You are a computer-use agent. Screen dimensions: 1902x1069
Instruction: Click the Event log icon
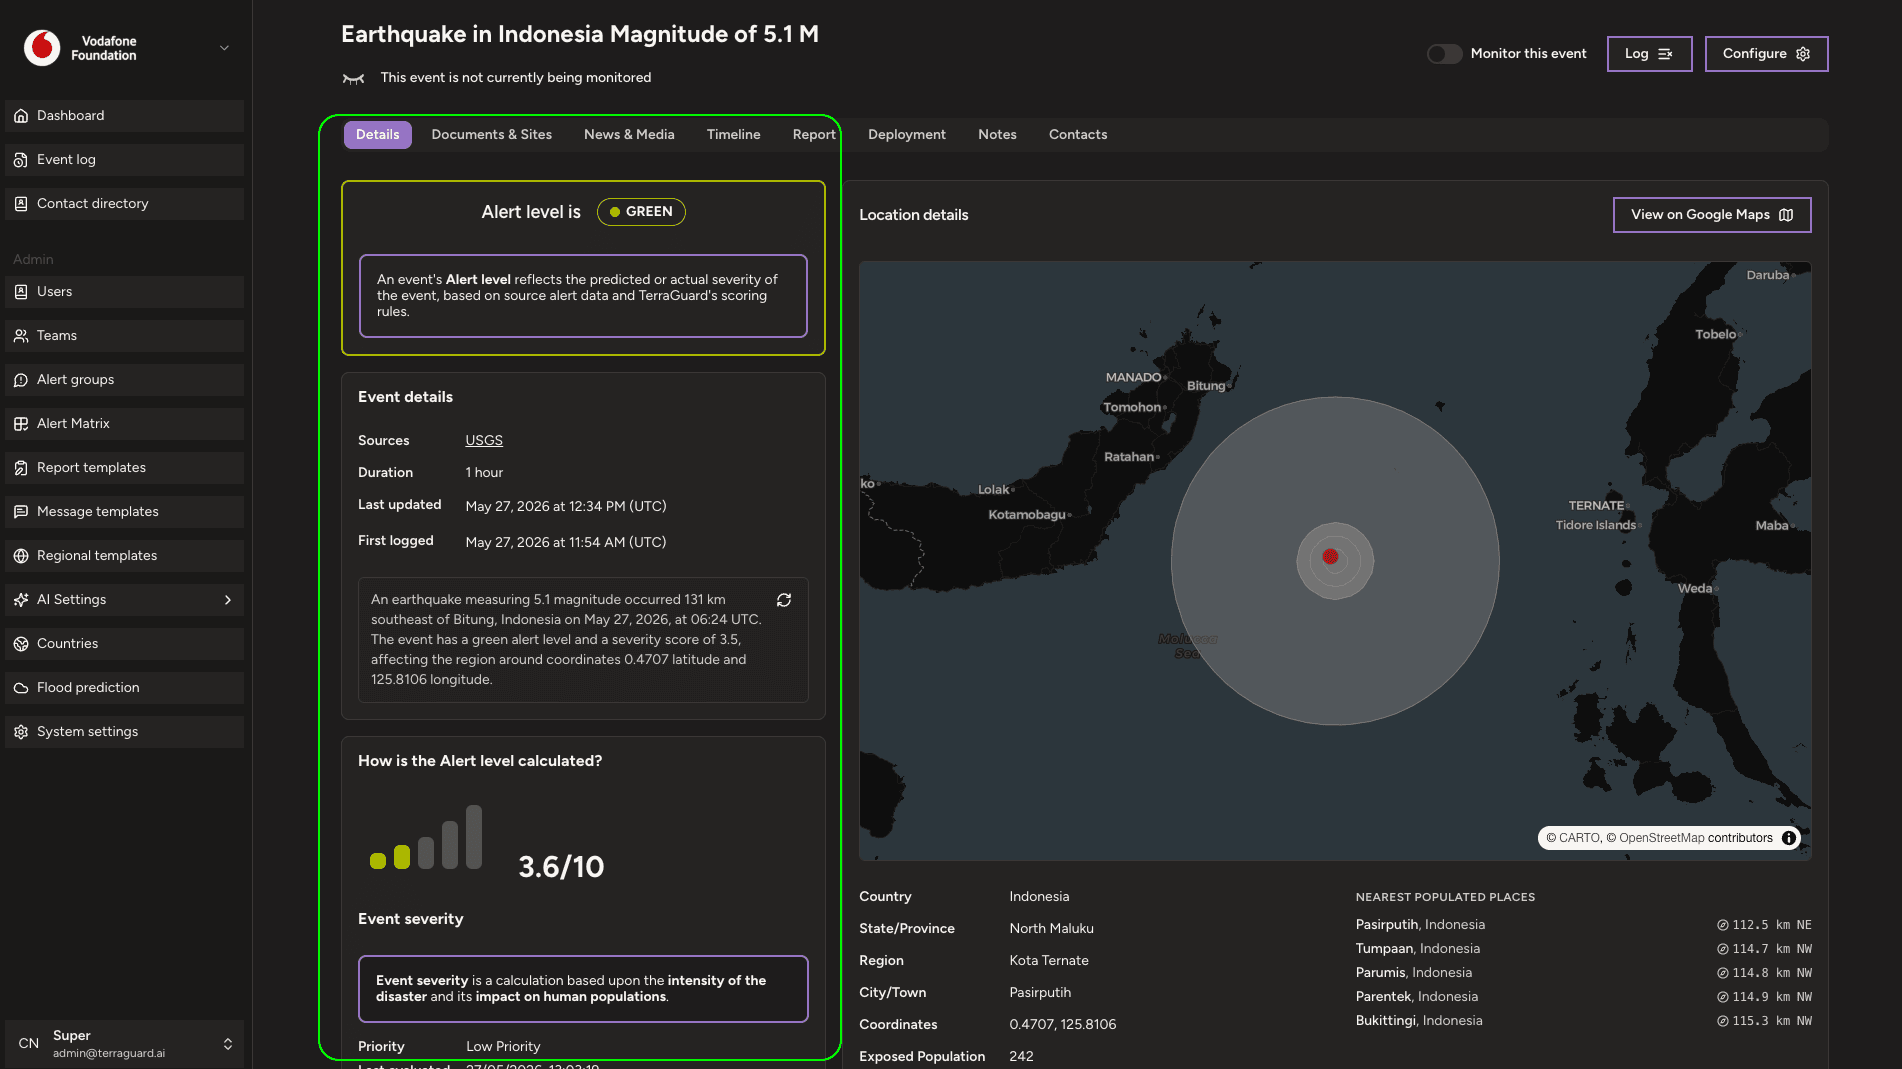click(21, 160)
